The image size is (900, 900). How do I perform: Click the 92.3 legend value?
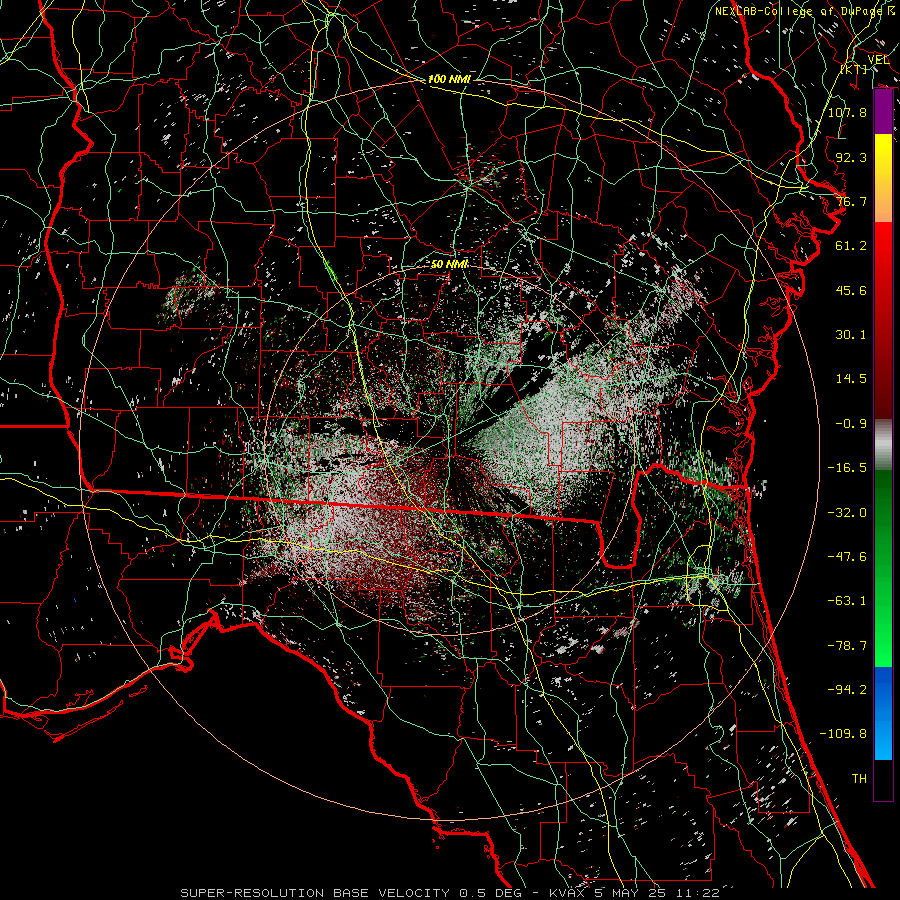coord(851,157)
